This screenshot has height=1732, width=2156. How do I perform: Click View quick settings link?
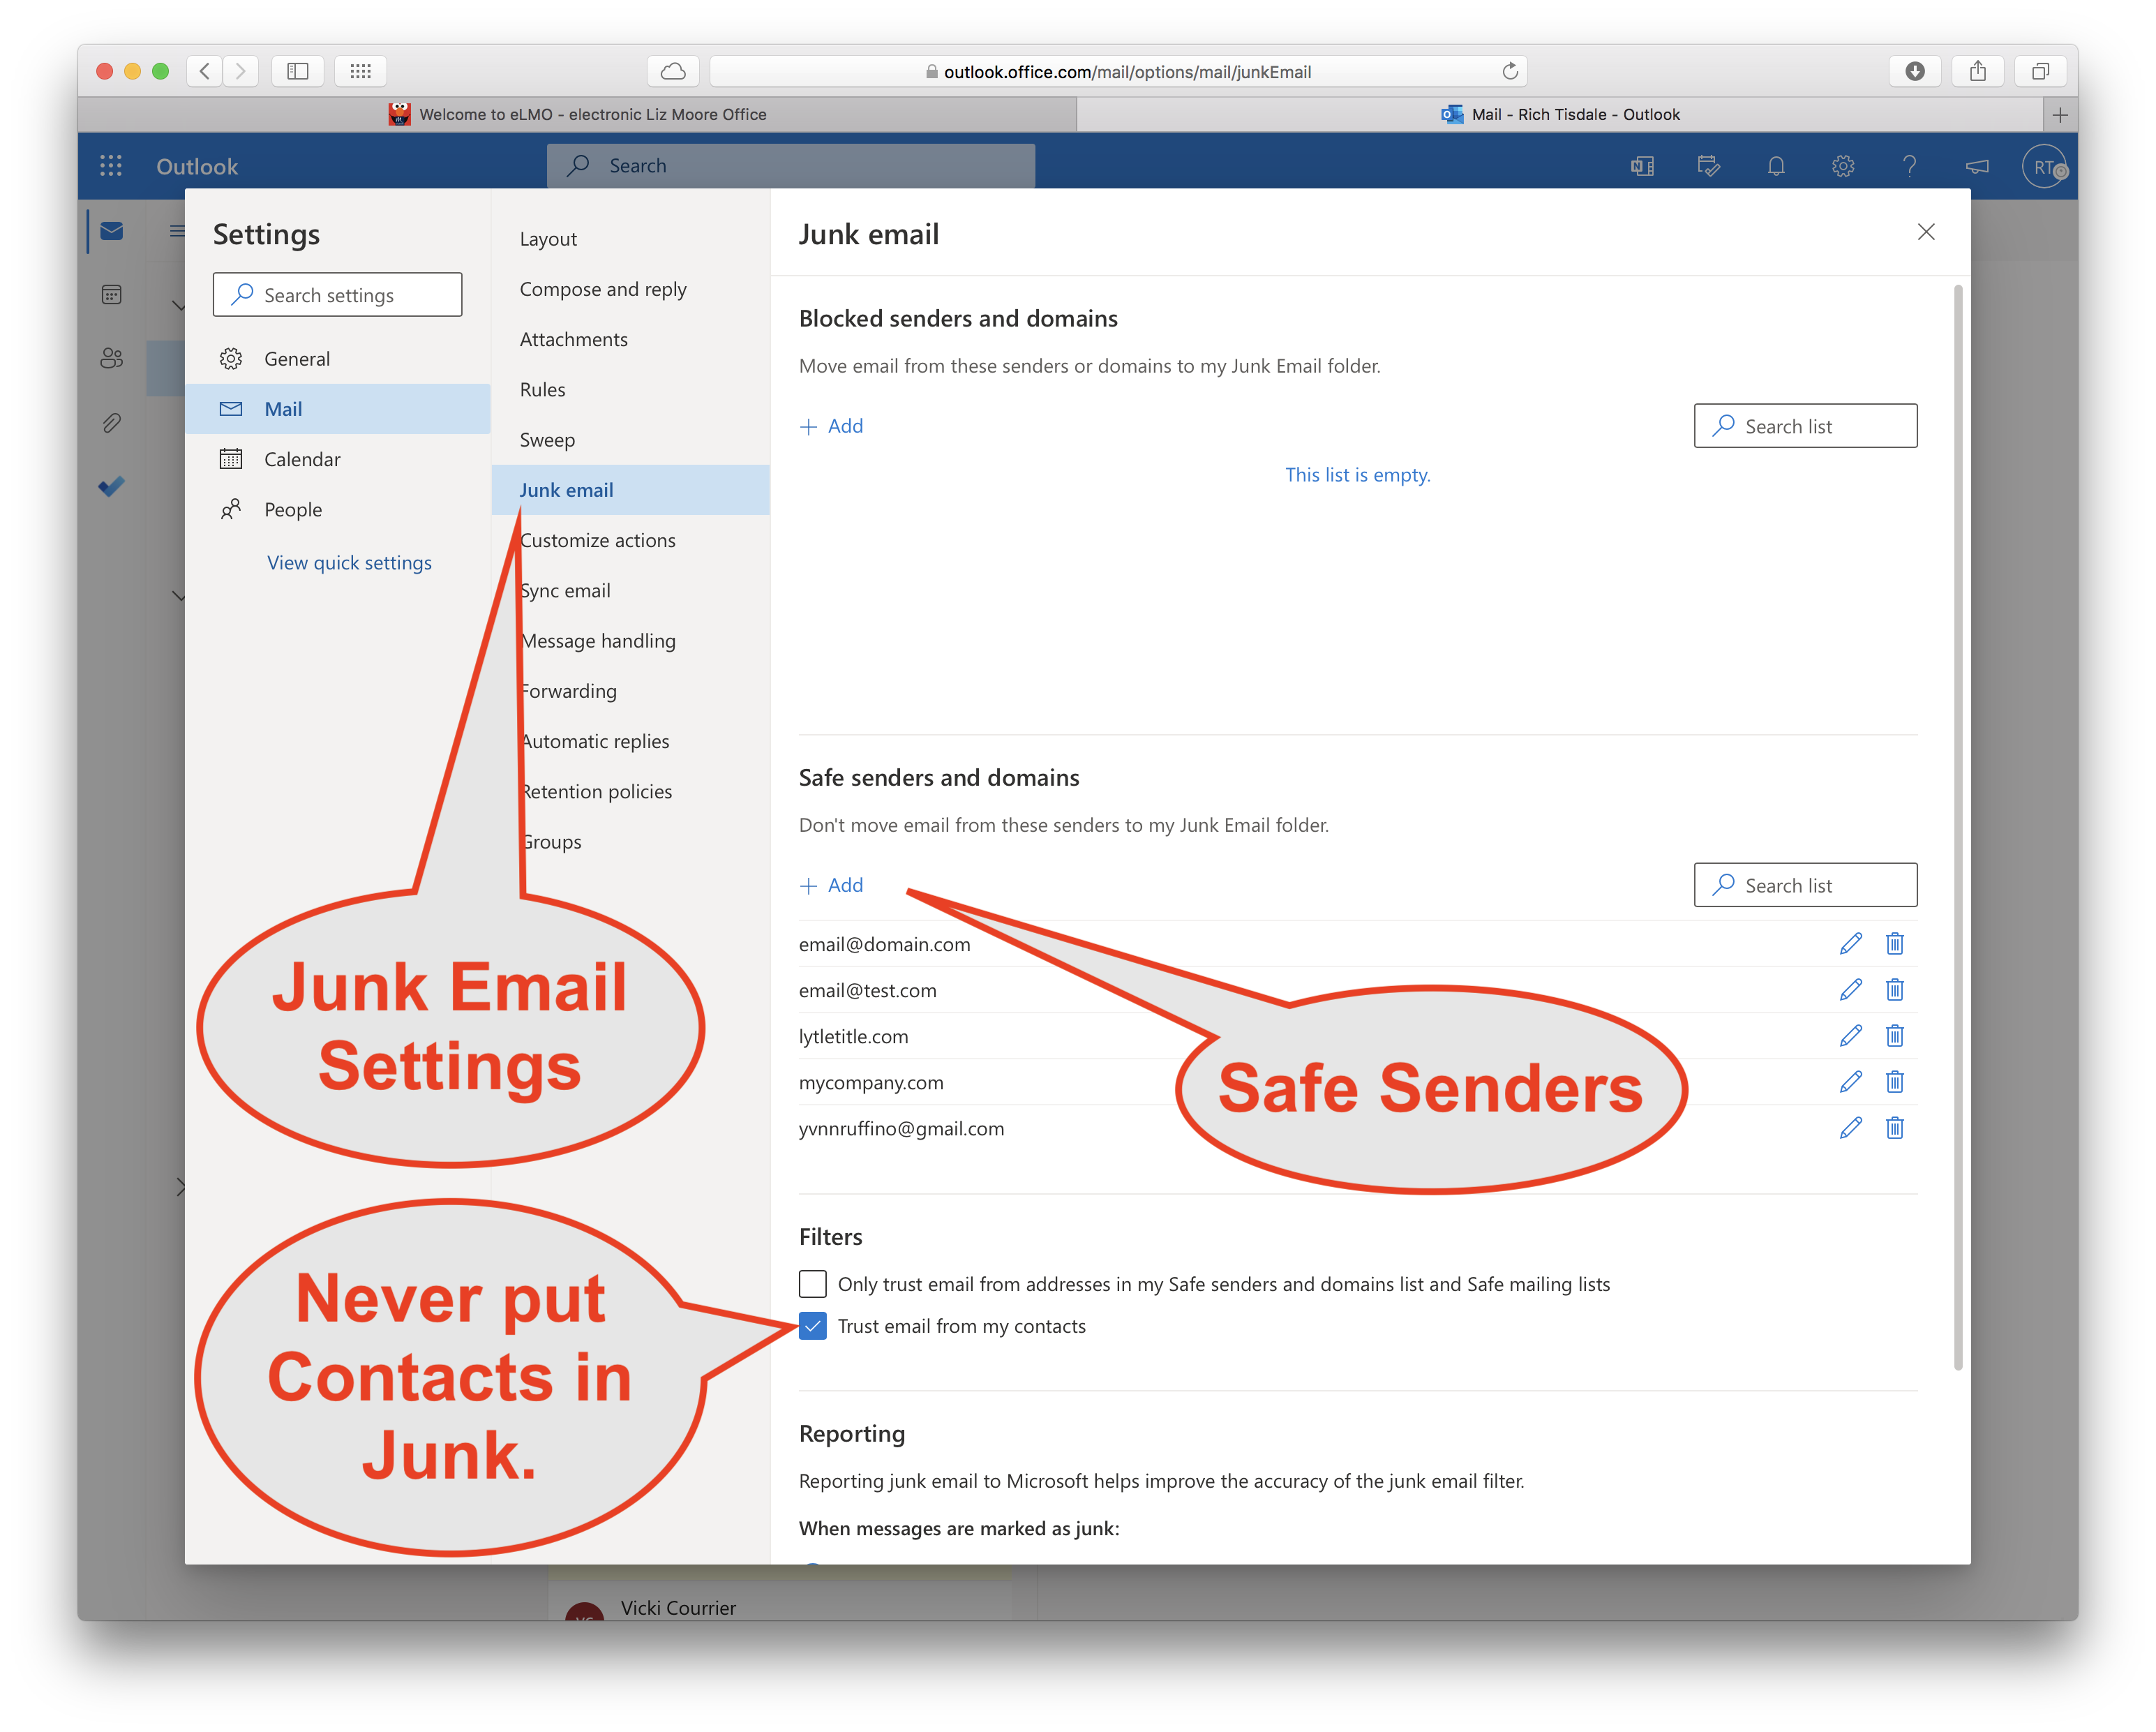point(349,563)
